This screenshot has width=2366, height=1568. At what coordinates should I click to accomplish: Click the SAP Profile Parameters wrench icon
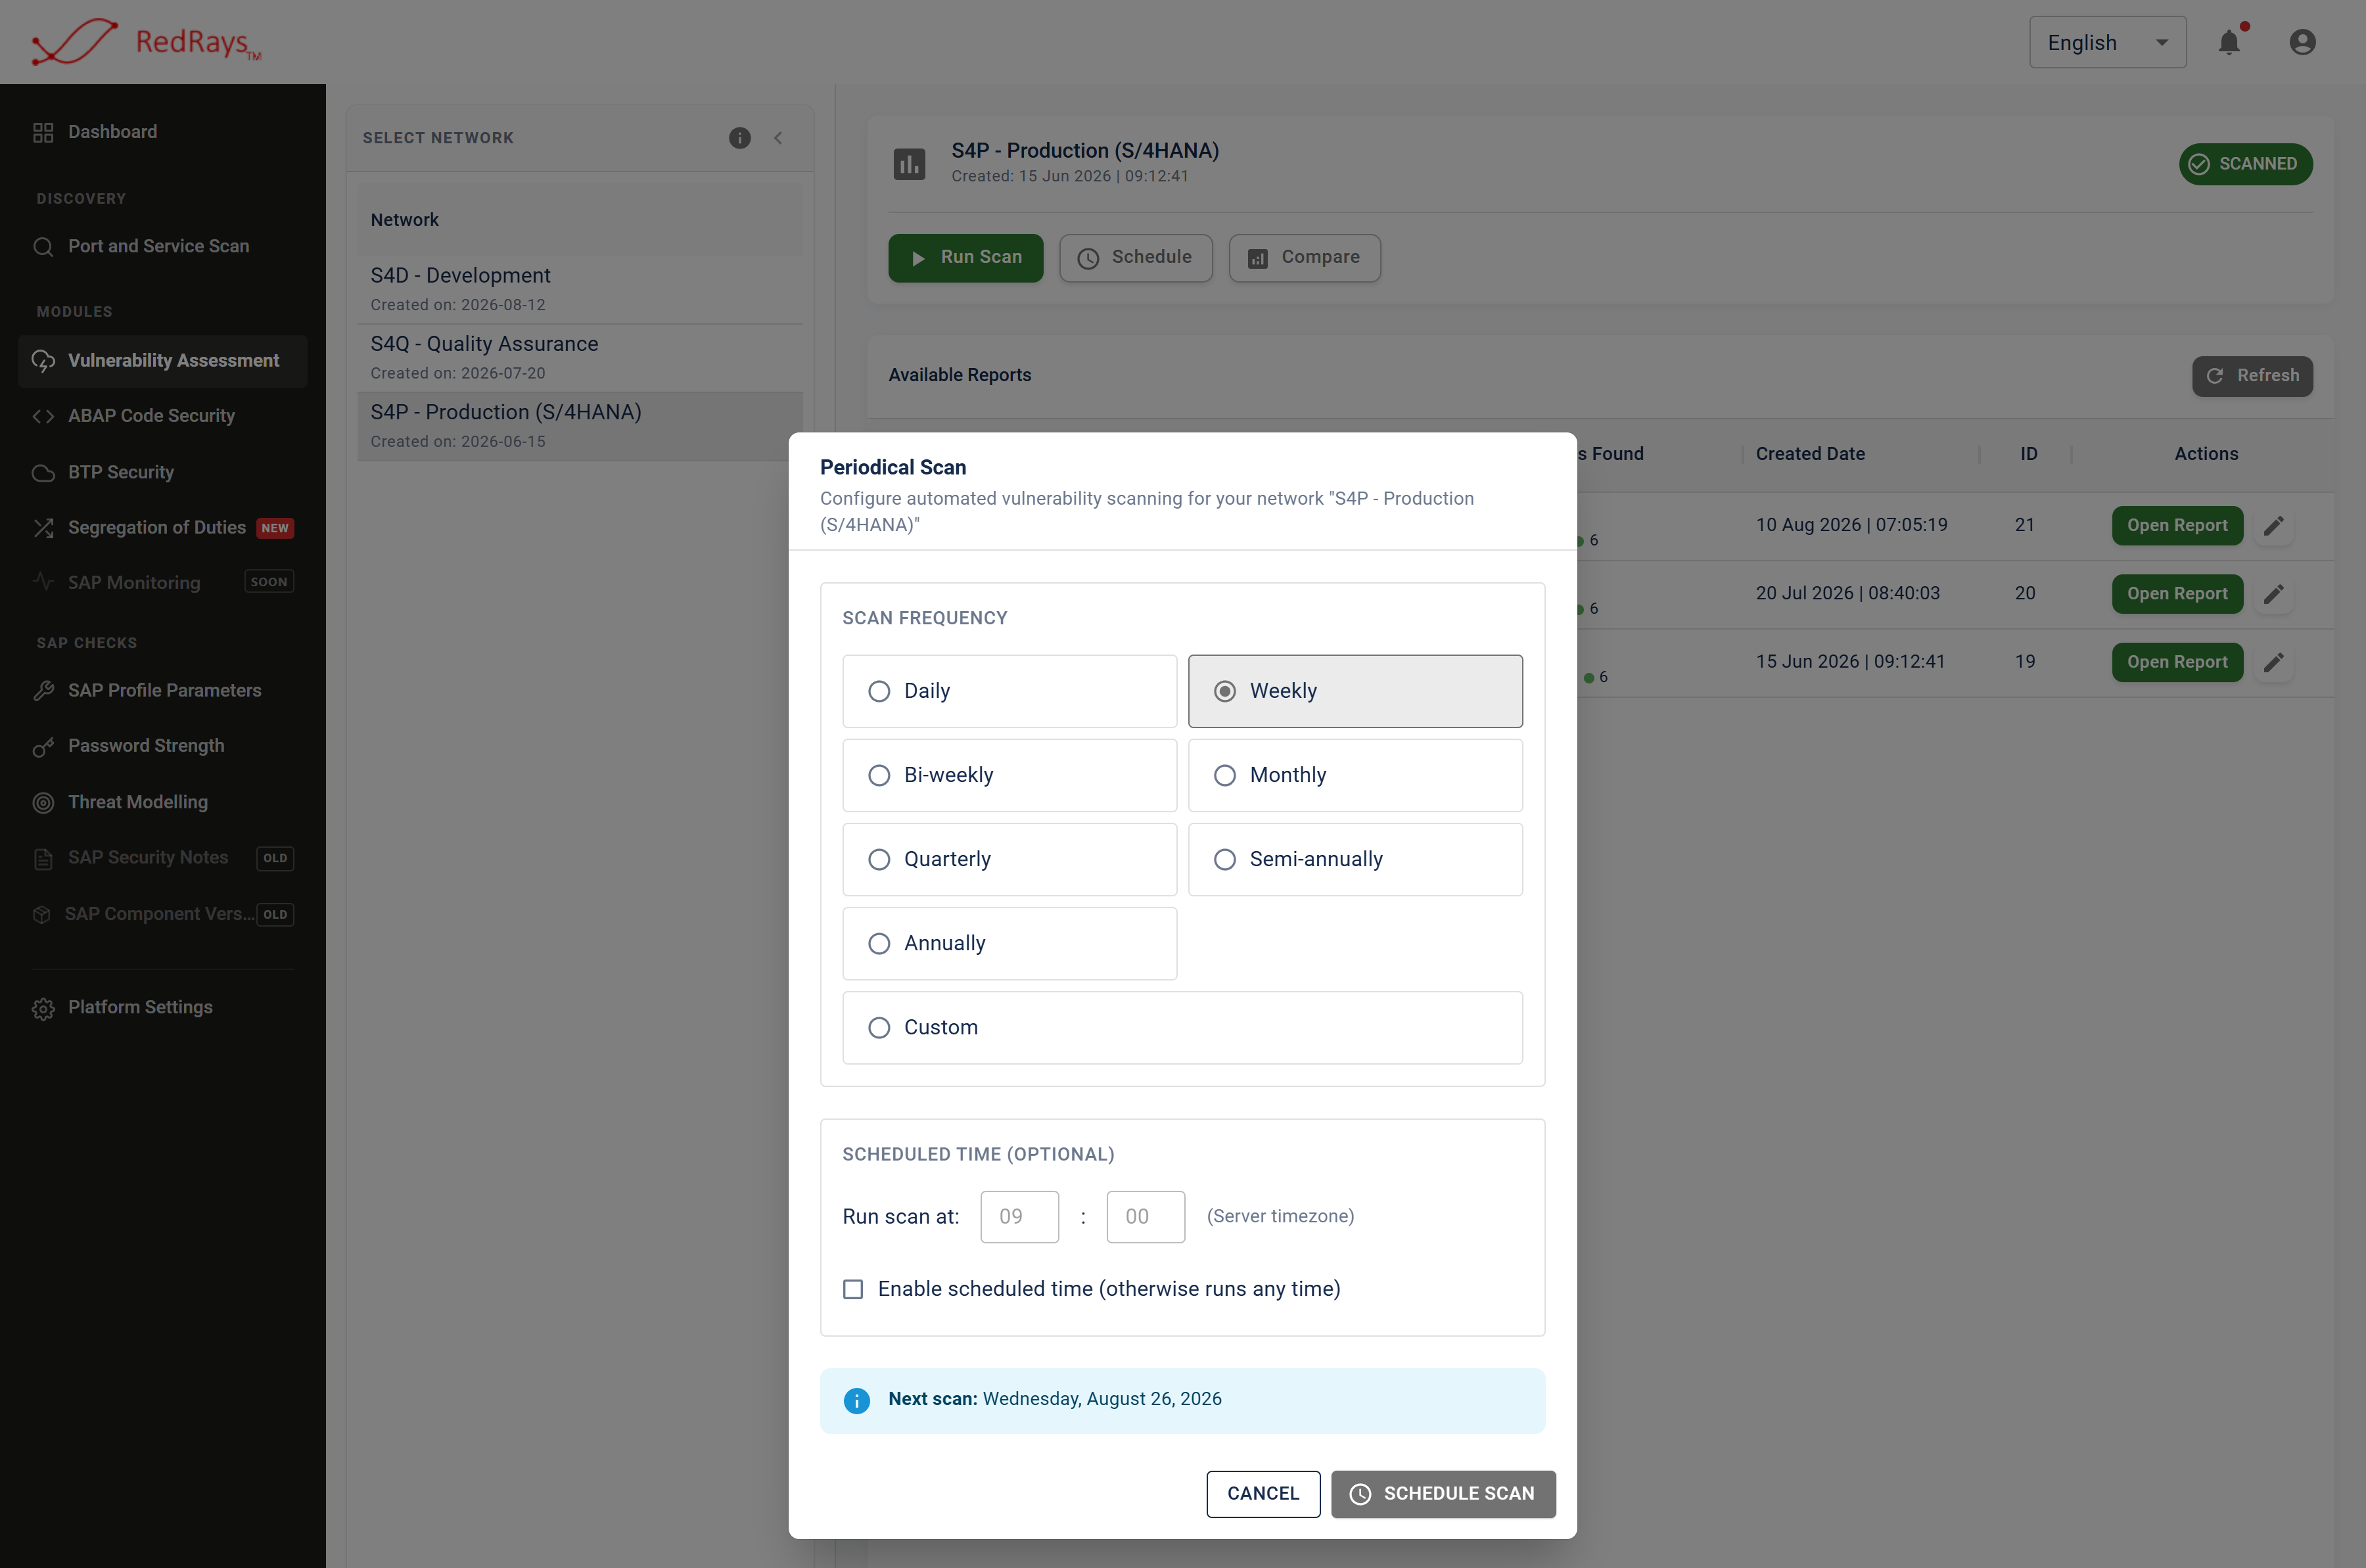tap(43, 691)
